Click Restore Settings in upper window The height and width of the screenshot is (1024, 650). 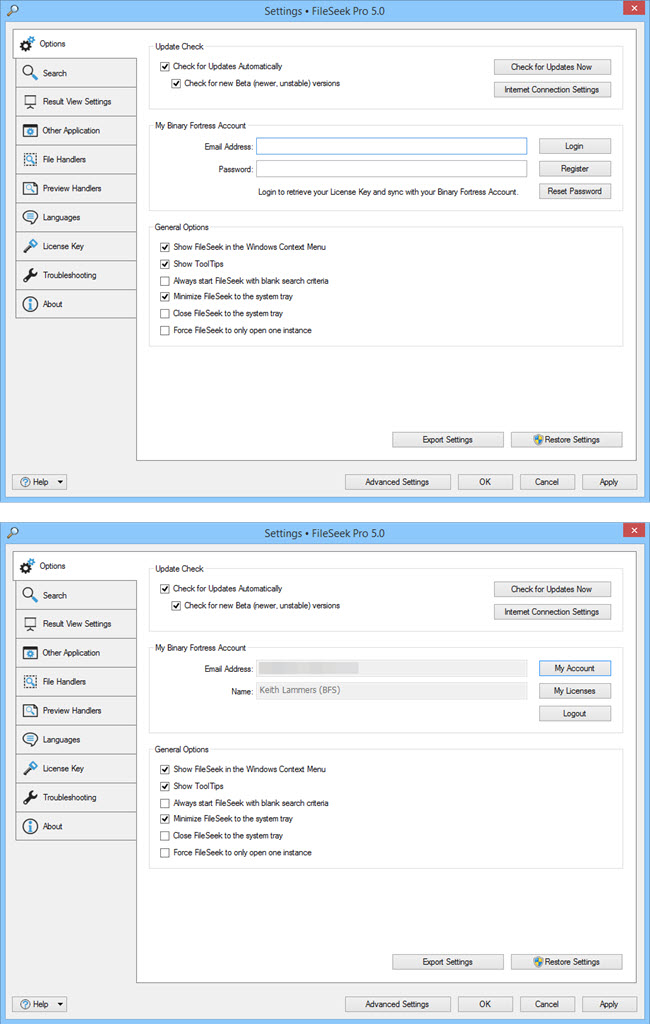pos(566,440)
